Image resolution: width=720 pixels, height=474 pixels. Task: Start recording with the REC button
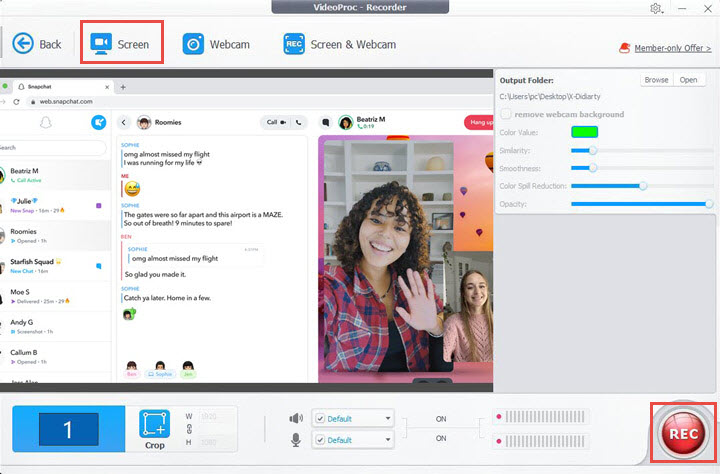click(x=683, y=433)
